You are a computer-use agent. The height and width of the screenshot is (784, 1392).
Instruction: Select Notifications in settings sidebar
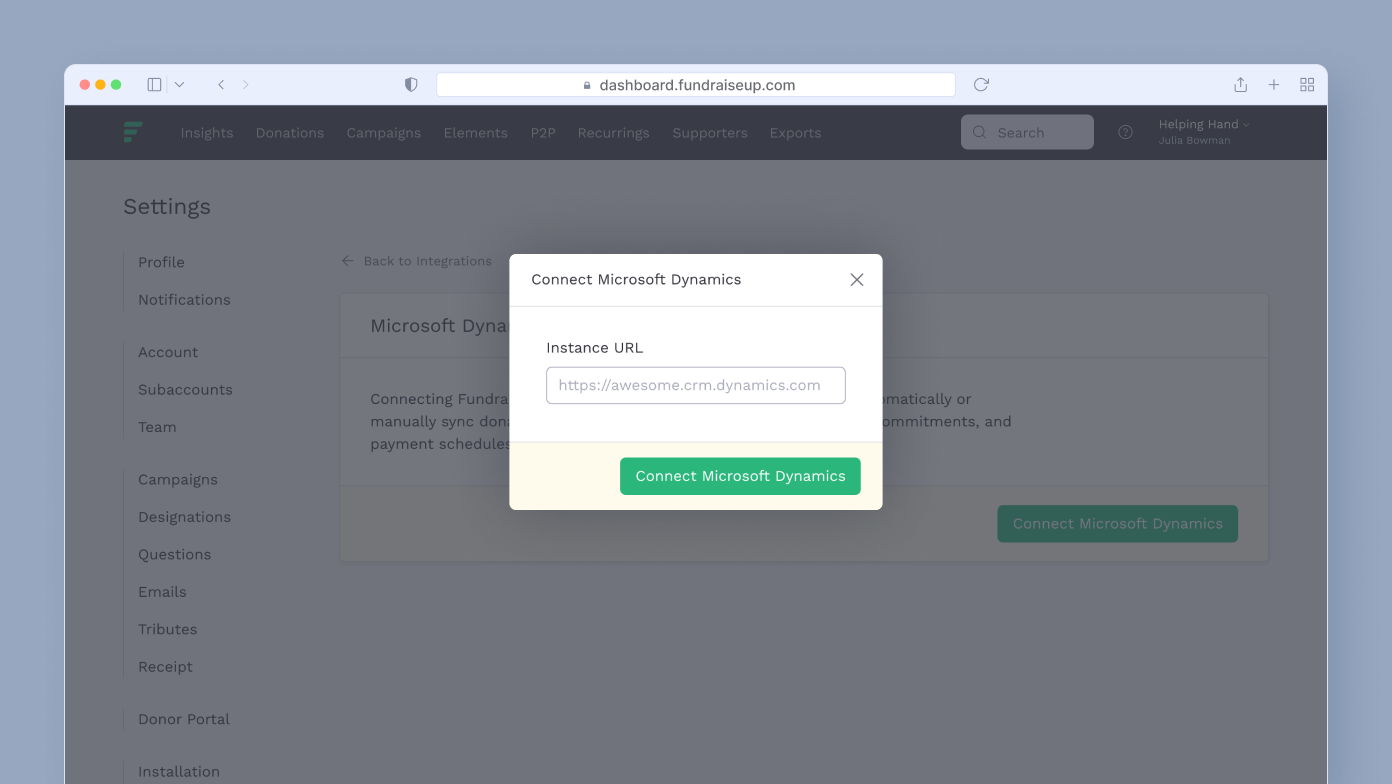184,300
